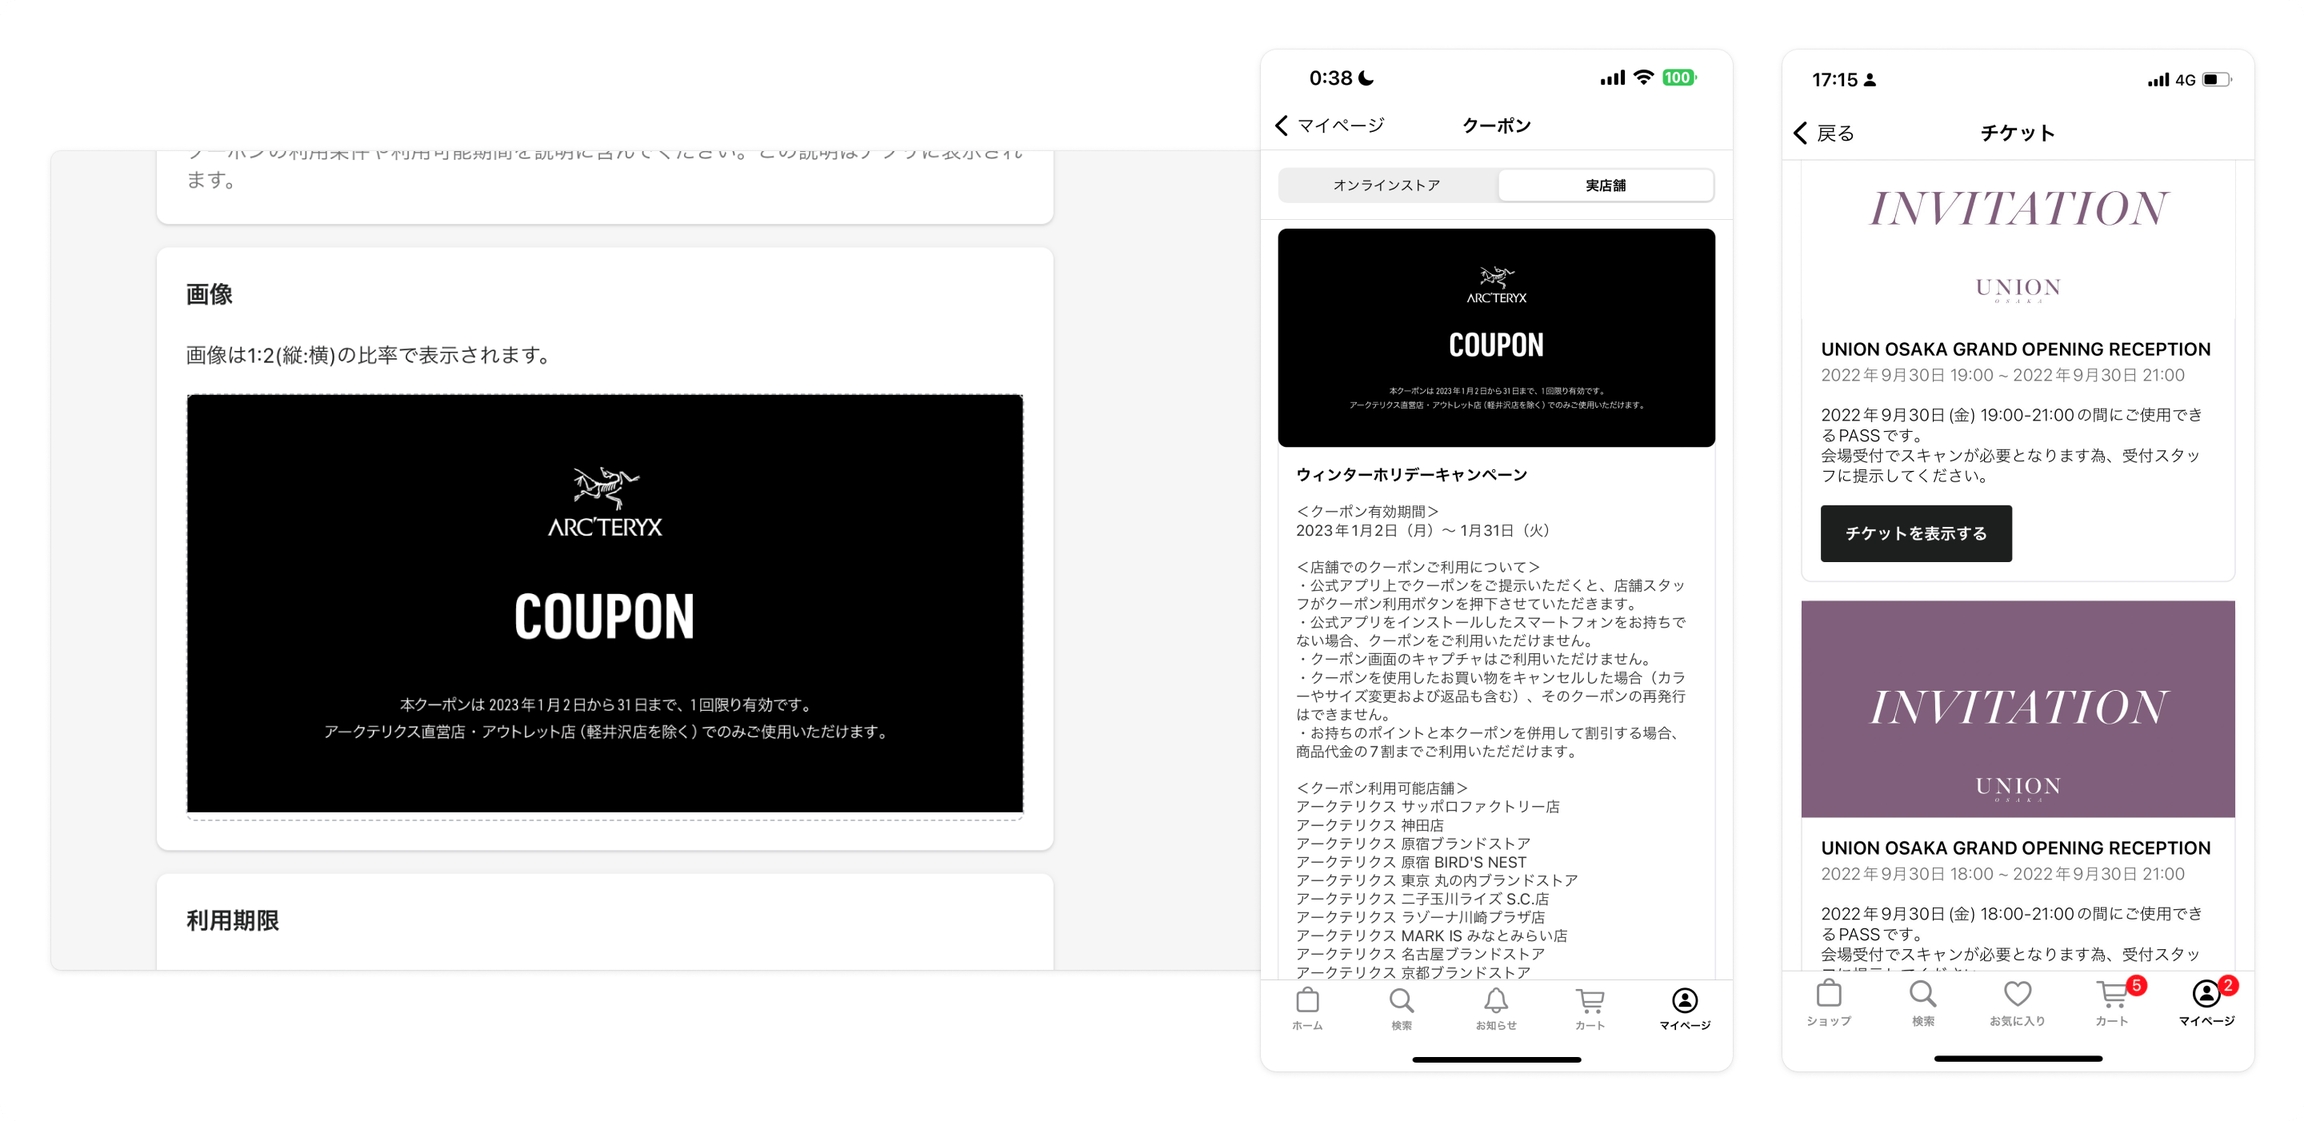Image resolution: width=2304 pixels, height=1121 pixels.
Task: Tap the ウィンターホリデーキャンペーン coupon title
Action: [1412, 475]
